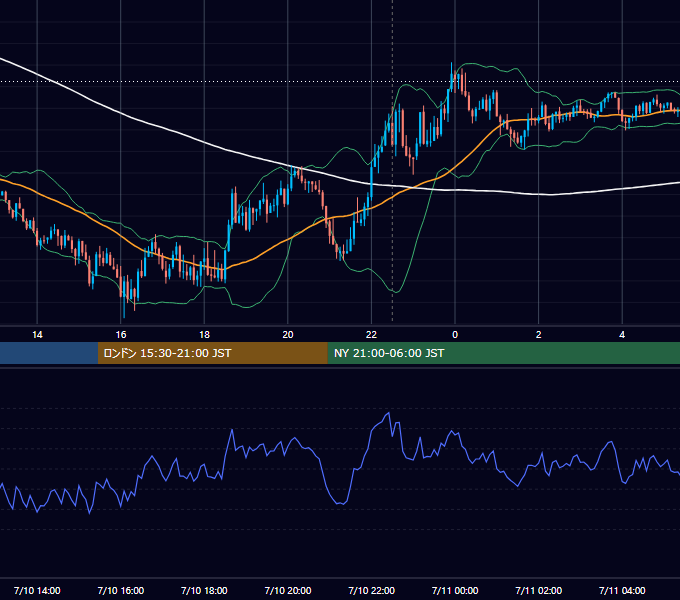Image resolution: width=680 pixels, height=600 pixels.
Task: Click the hour label 4 on time axis
Action: (x=622, y=335)
